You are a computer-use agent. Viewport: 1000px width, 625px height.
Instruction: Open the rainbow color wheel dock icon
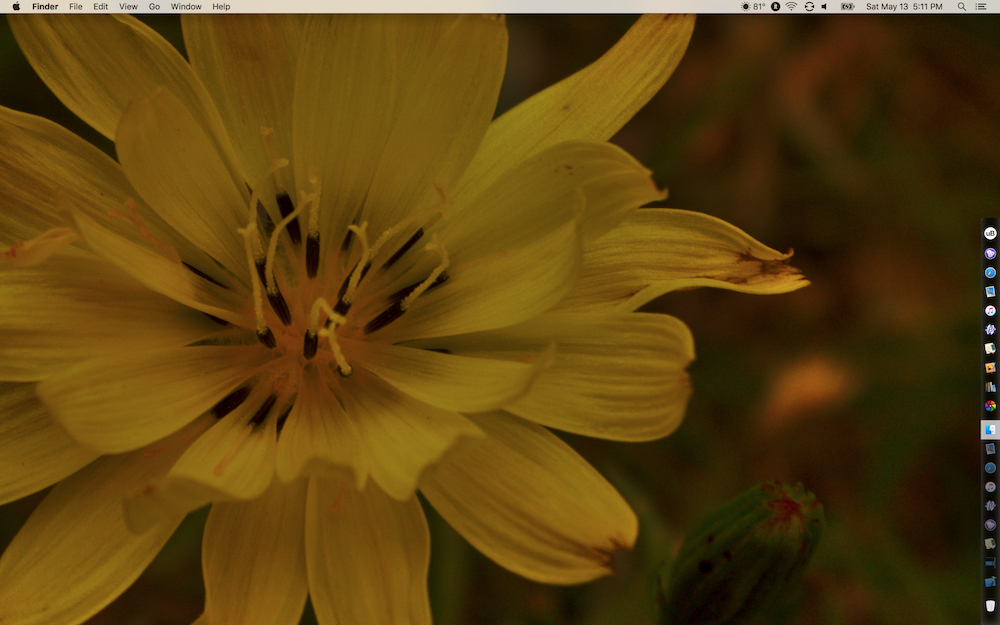pyautogui.click(x=990, y=406)
